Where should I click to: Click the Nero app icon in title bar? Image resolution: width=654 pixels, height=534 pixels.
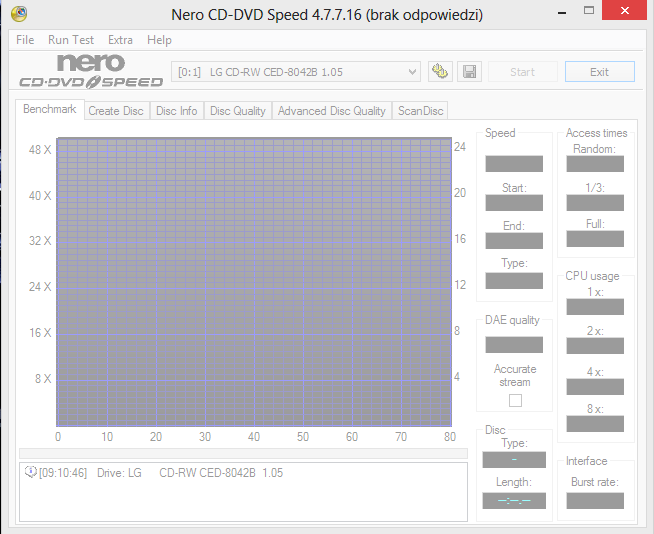19,14
